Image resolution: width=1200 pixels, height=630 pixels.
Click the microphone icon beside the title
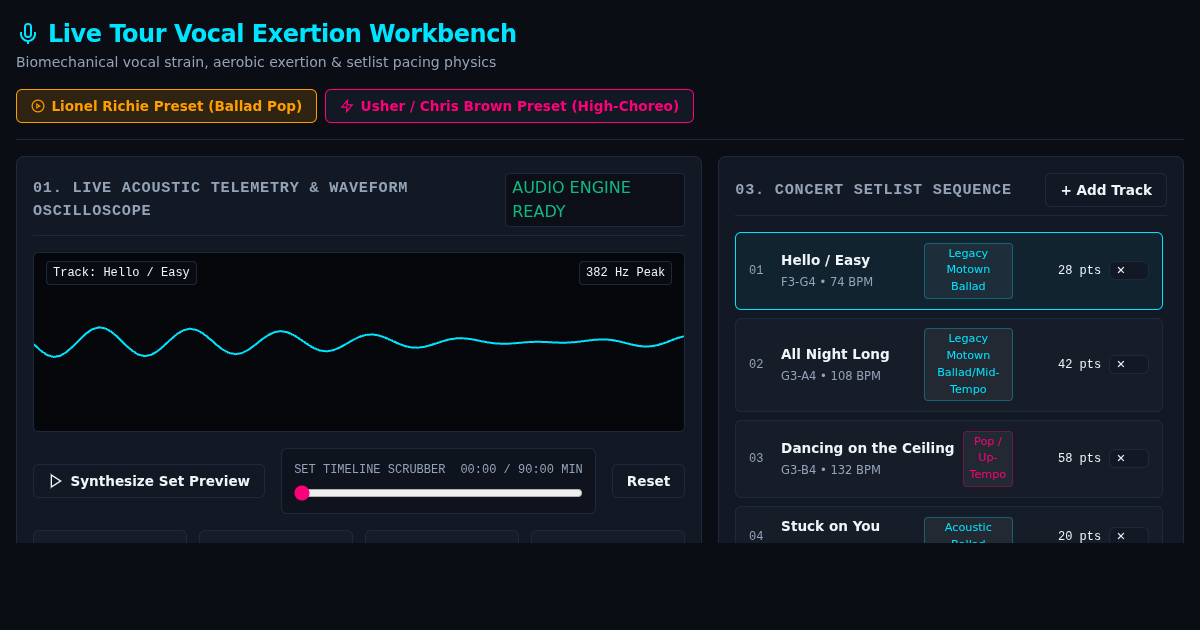click(28, 34)
